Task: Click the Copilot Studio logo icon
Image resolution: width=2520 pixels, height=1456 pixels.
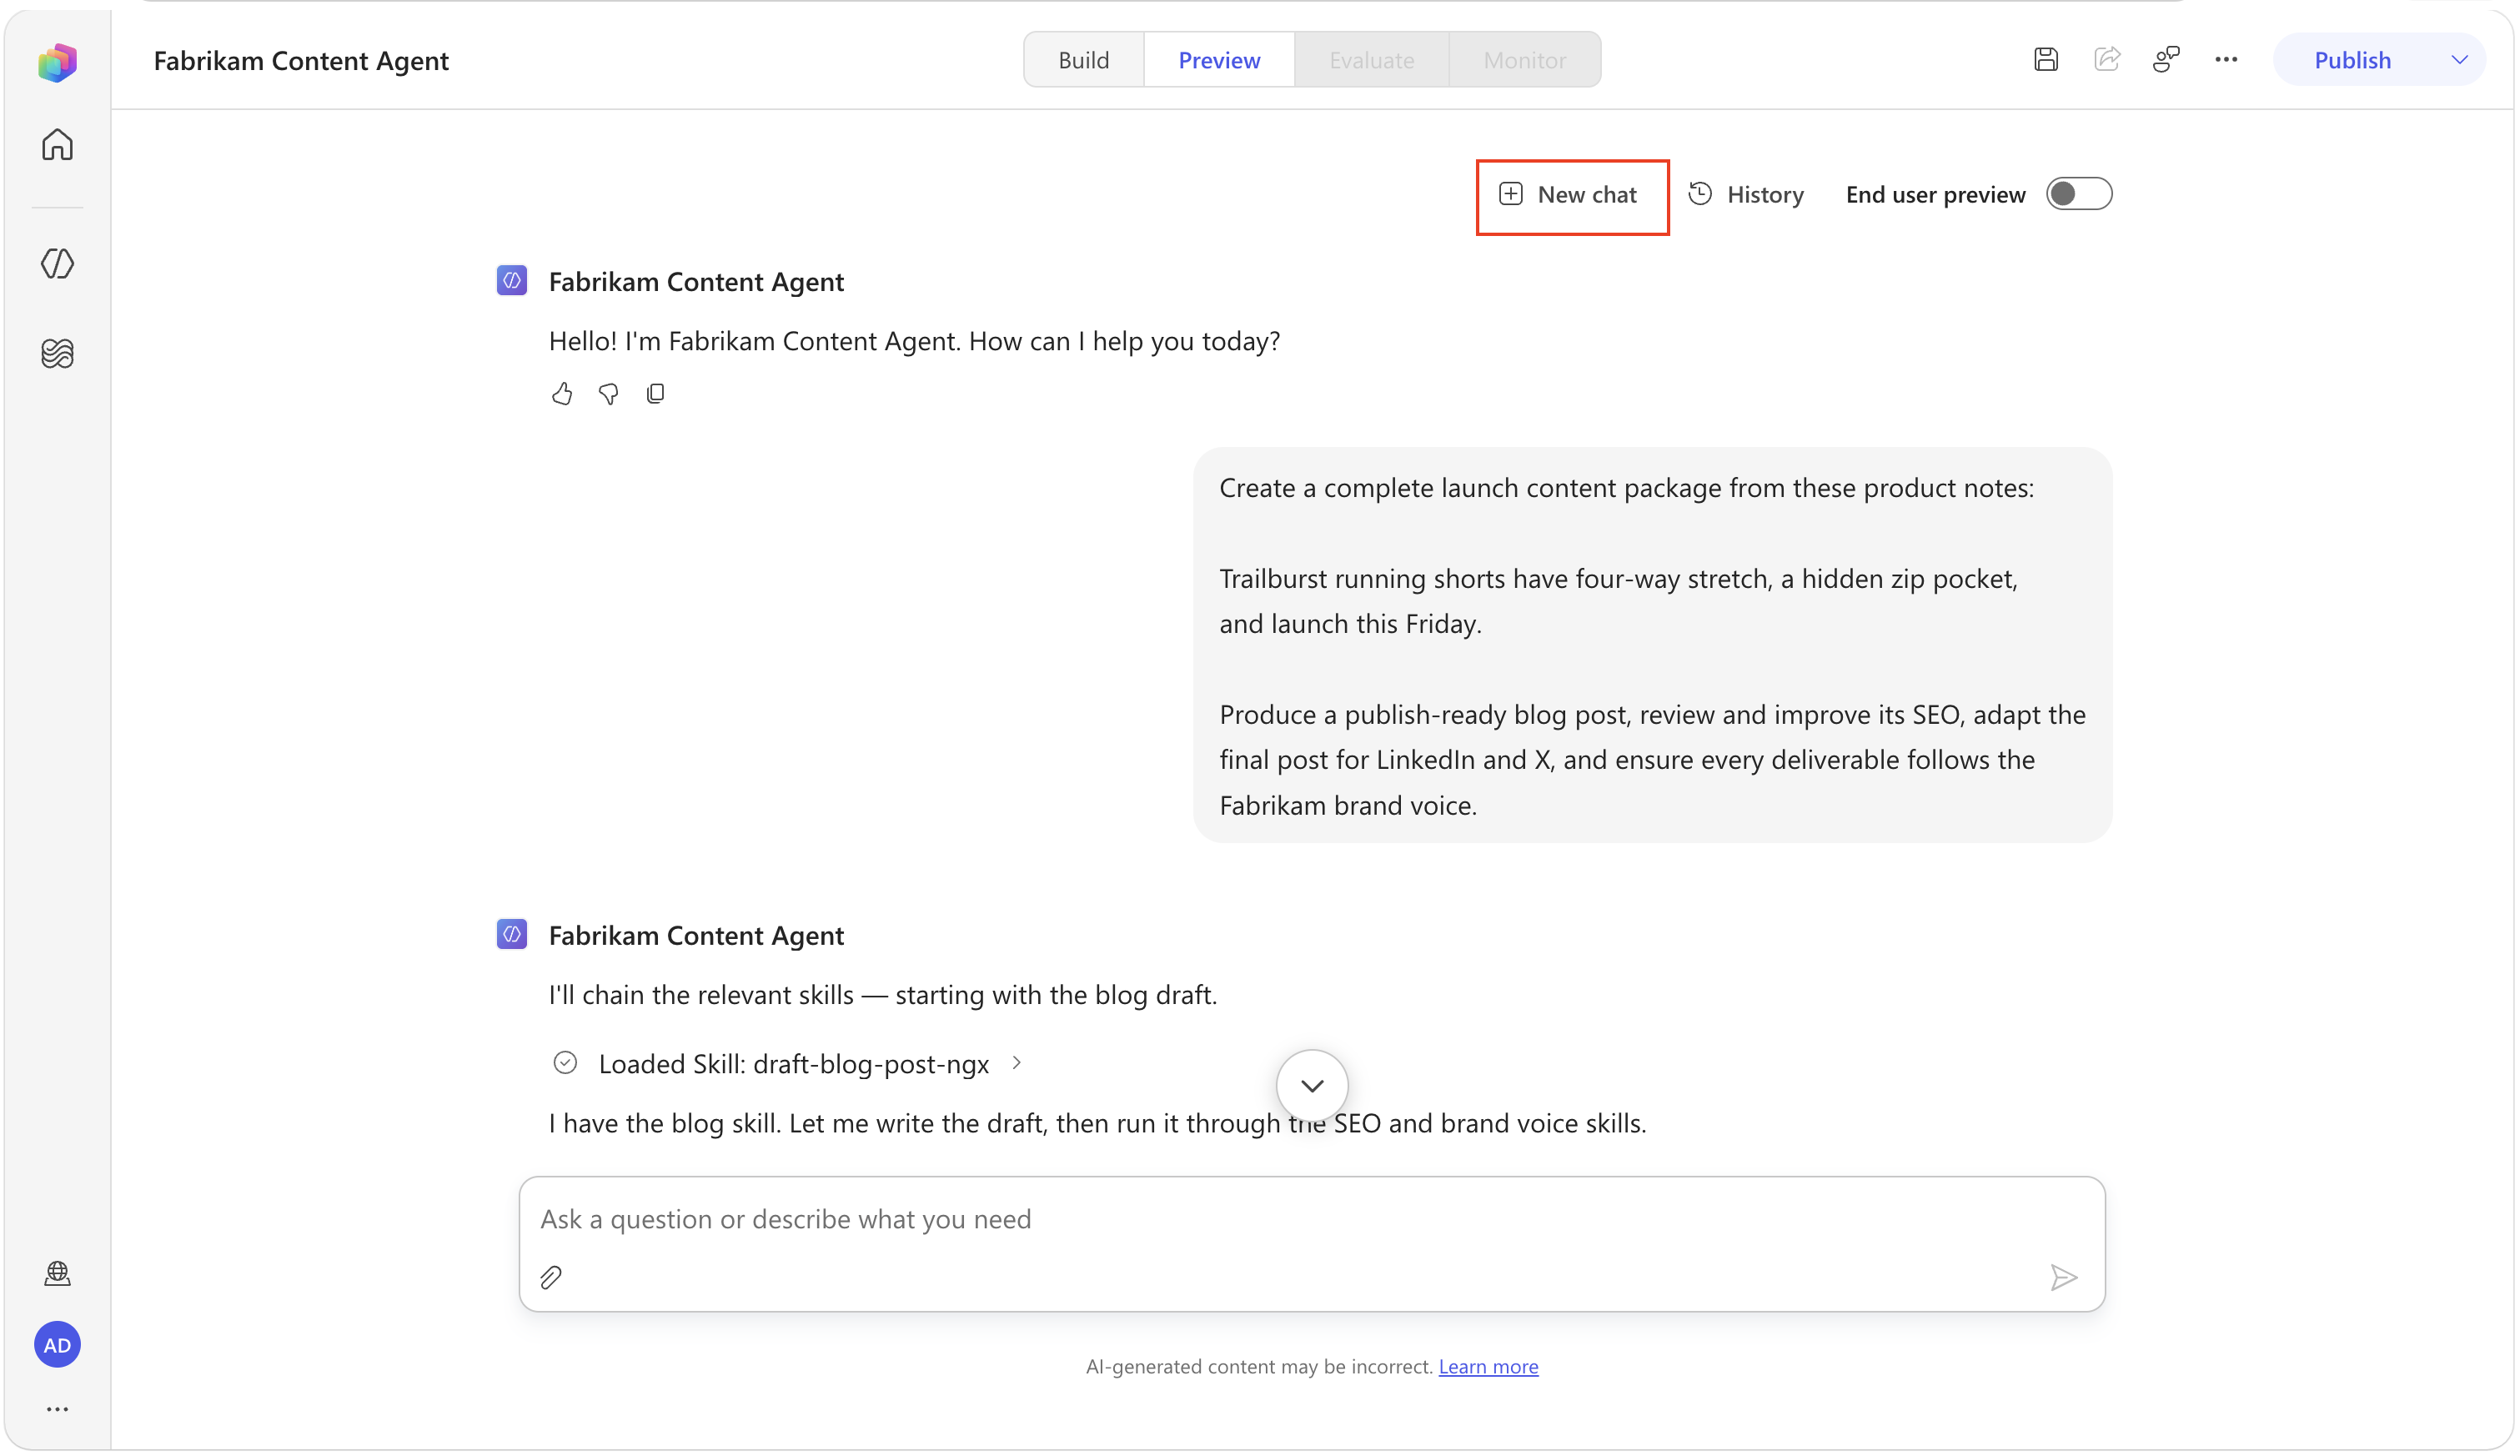Action: point(57,62)
